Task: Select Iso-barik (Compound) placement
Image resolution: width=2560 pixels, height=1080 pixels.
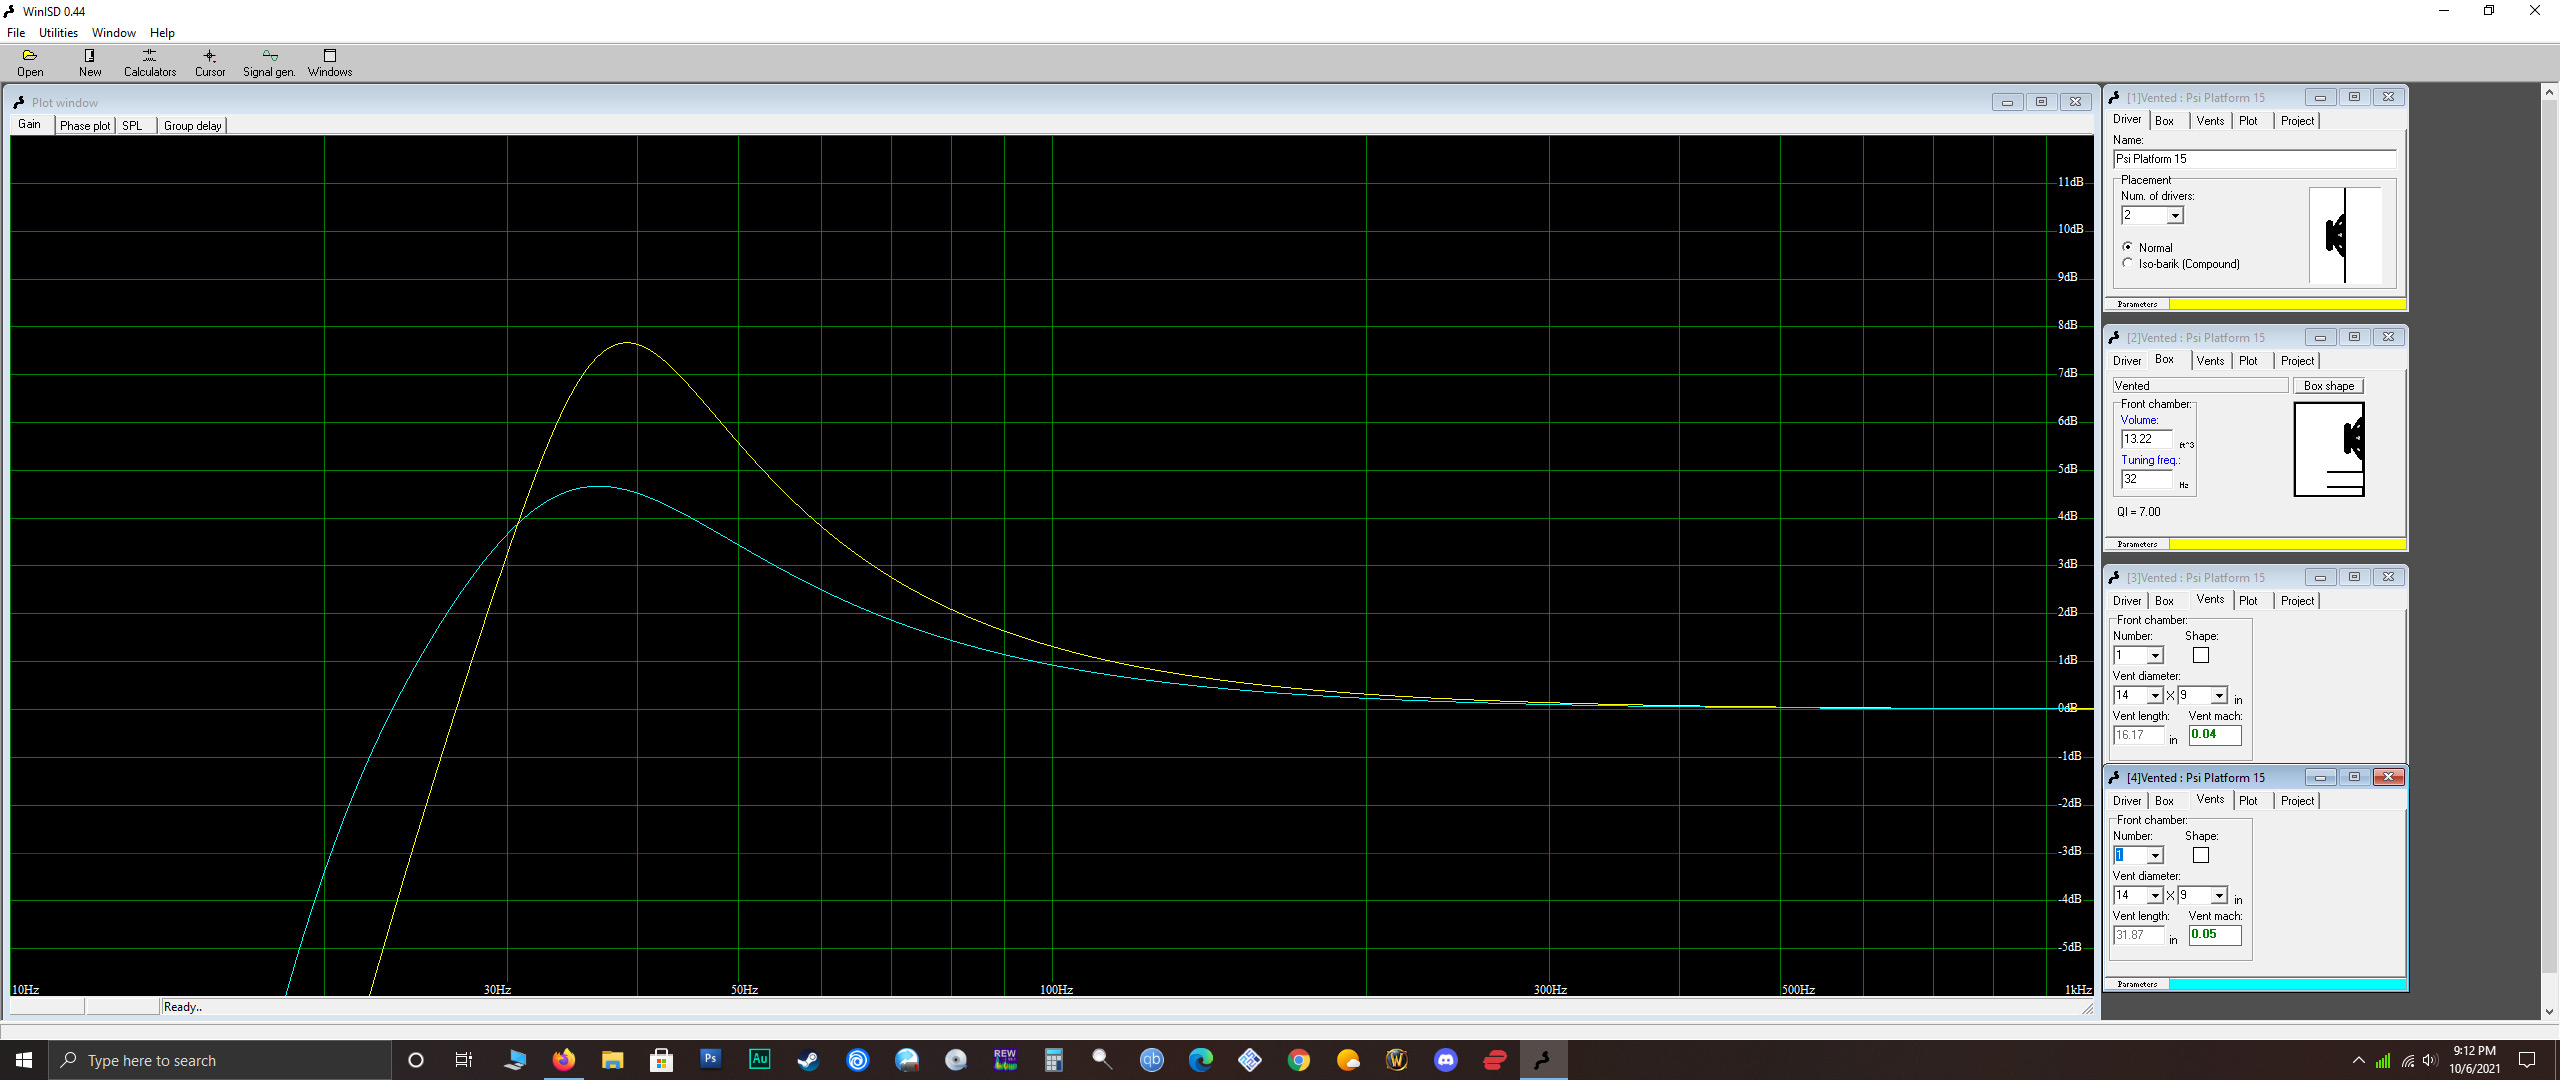Action: (x=2127, y=263)
